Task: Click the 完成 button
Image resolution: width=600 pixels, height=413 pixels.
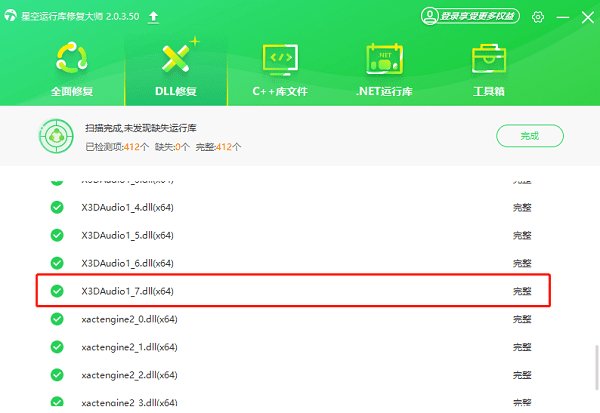Action: (x=530, y=135)
